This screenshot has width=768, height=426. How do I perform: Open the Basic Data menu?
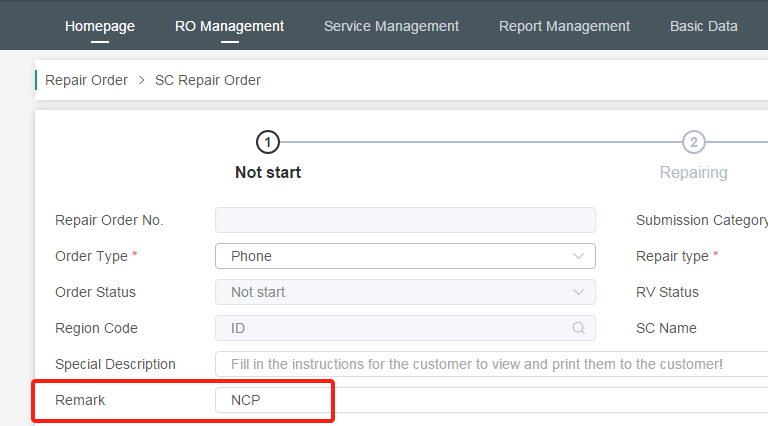click(703, 26)
